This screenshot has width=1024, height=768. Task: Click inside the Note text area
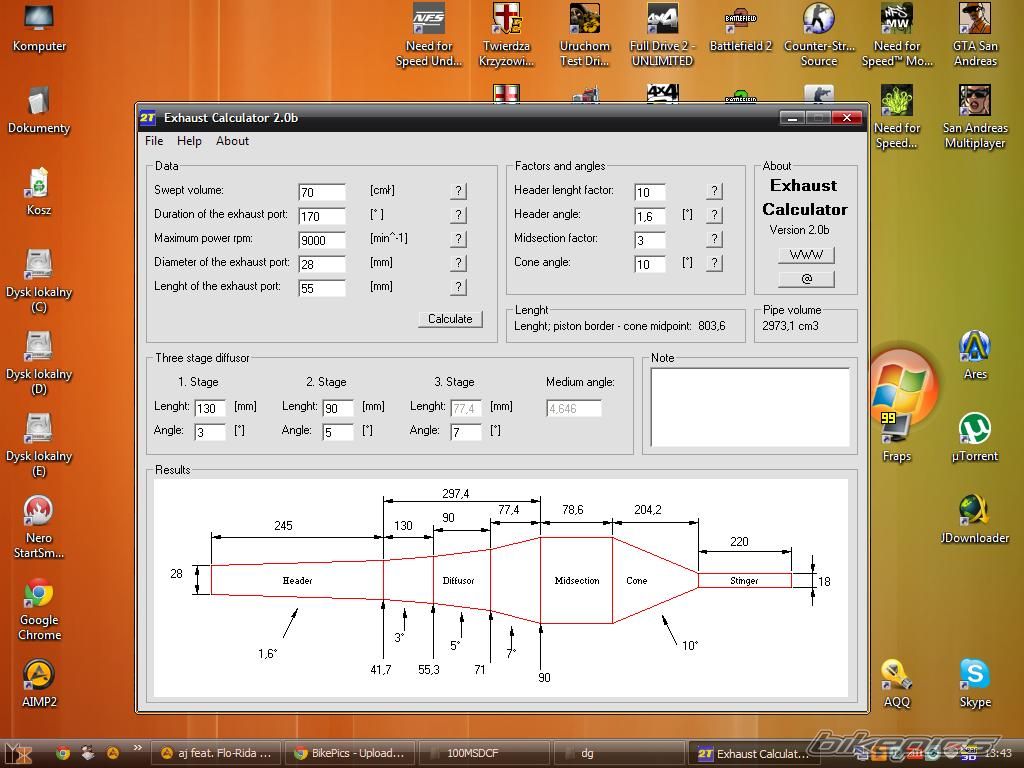750,407
